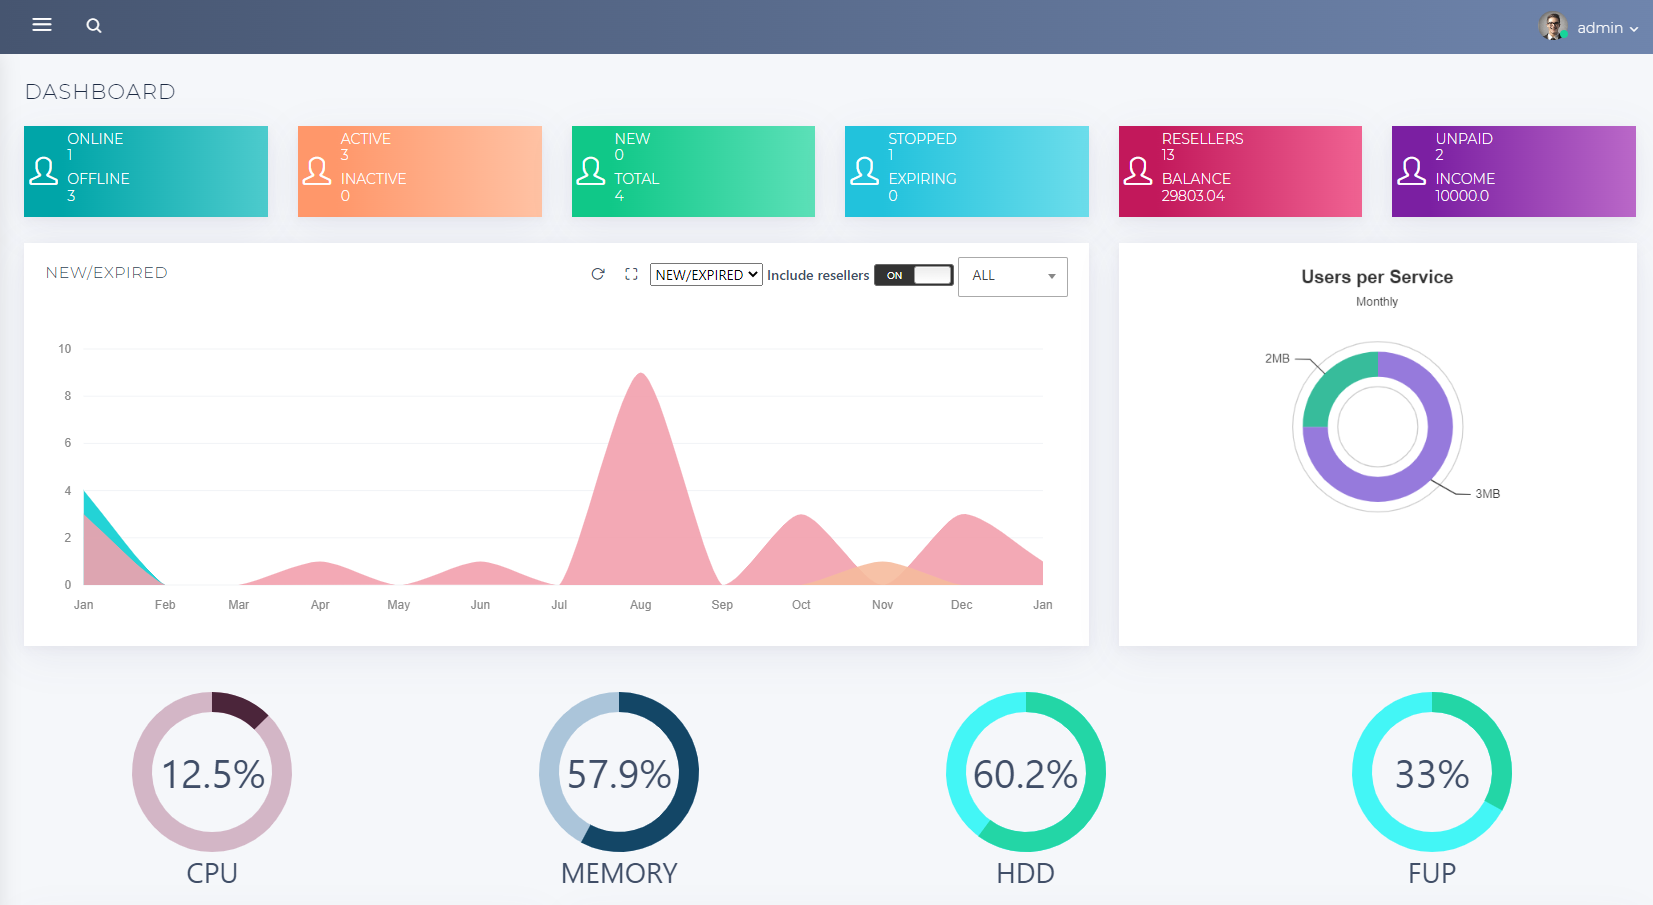Click the user icon on the NEW/TOTAL card
Viewport: 1653px width, 905px height.
click(591, 171)
